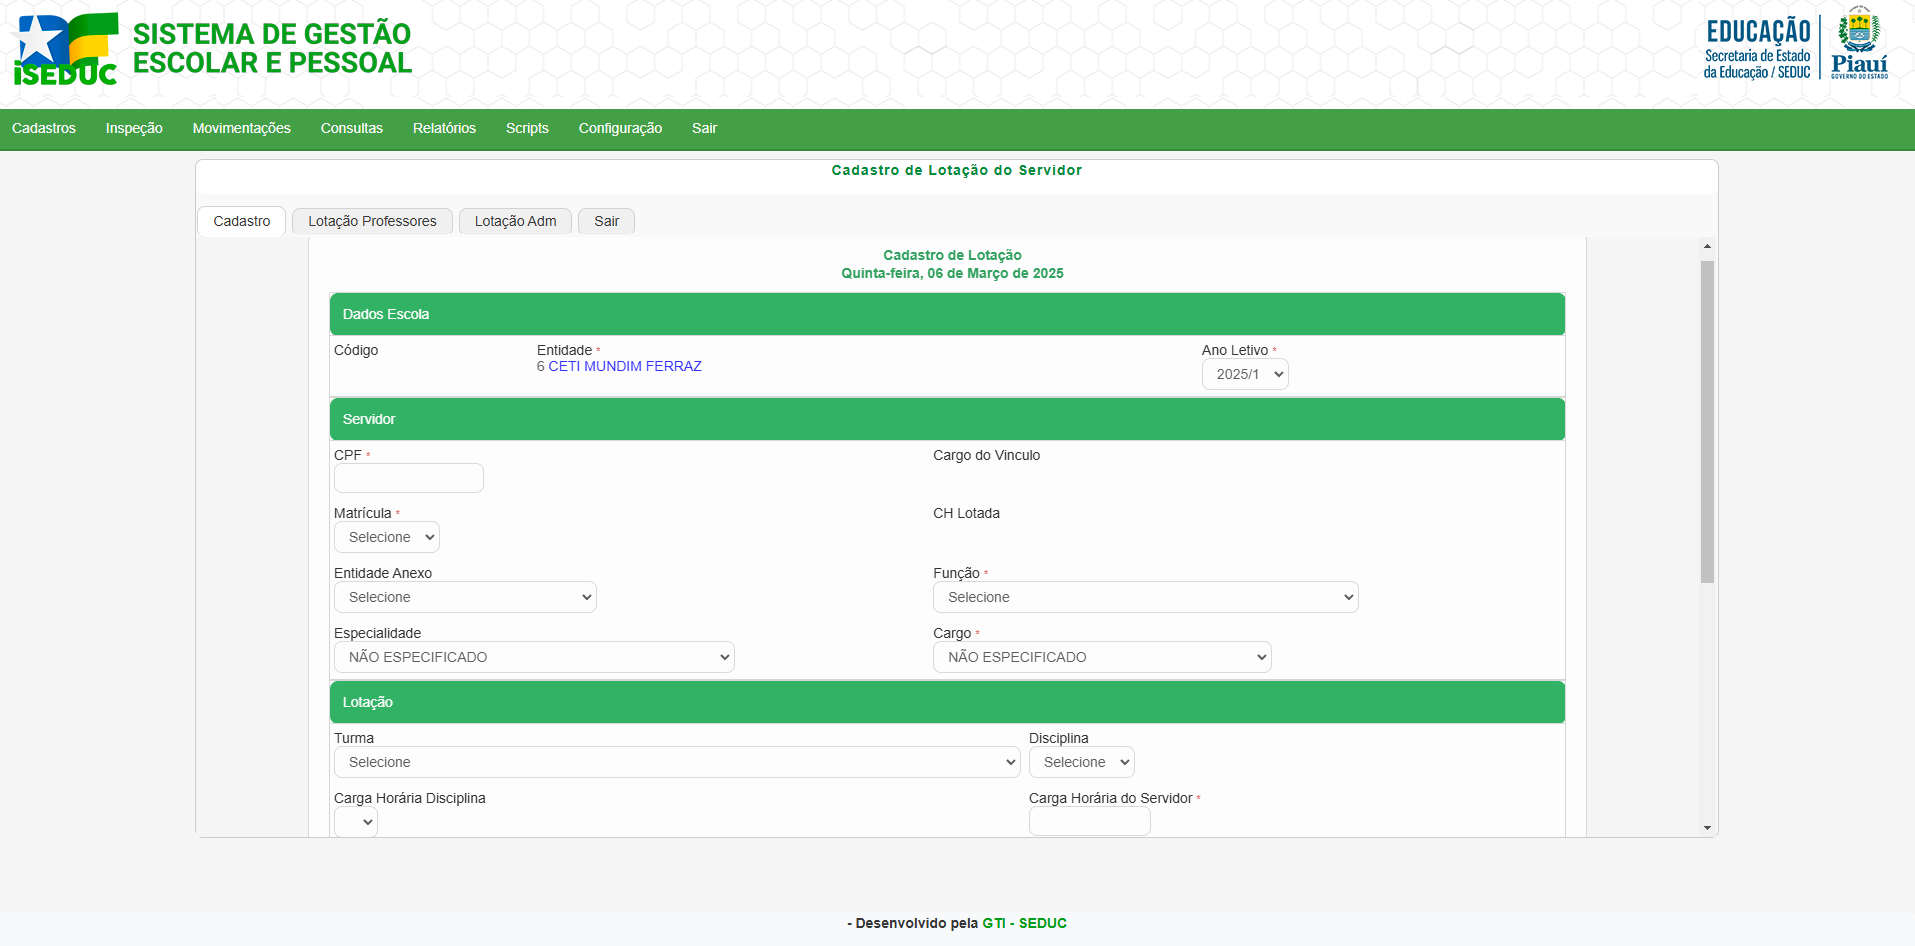1915x946 pixels.
Task: Open the Cargo dropdown
Action: [x=1101, y=657]
